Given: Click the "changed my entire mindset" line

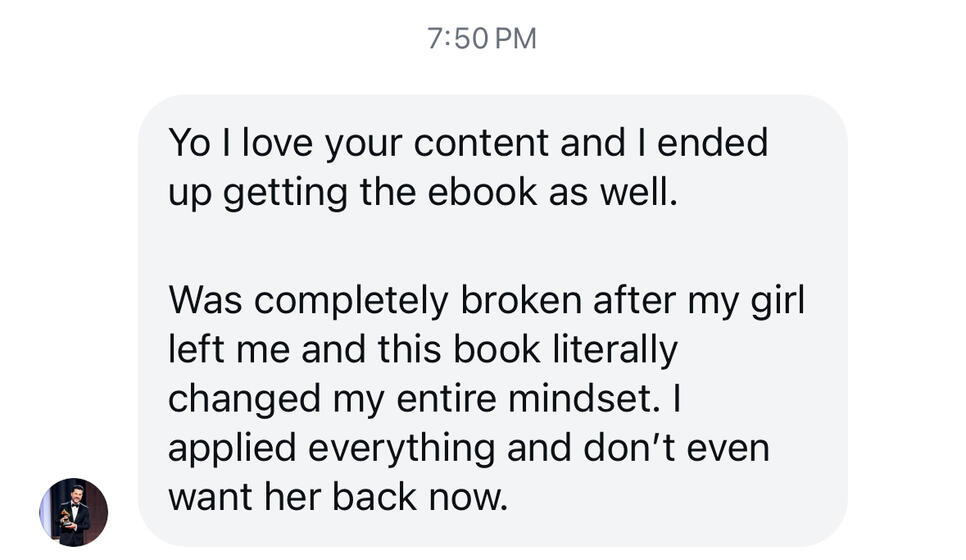Looking at the screenshot, I should tap(424, 398).
